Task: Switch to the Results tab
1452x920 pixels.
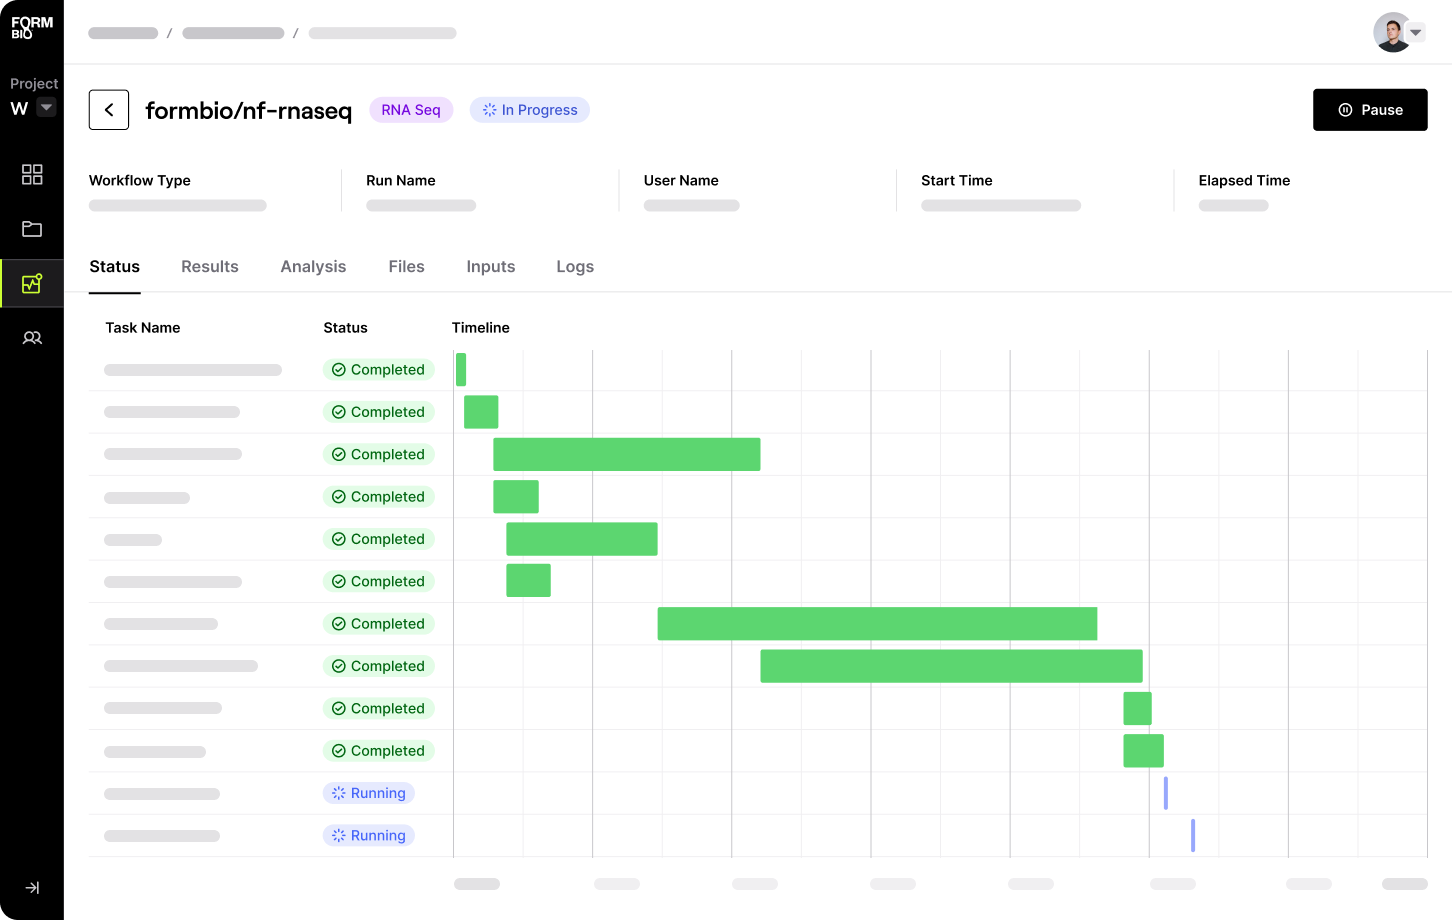Action: pos(210,266)
